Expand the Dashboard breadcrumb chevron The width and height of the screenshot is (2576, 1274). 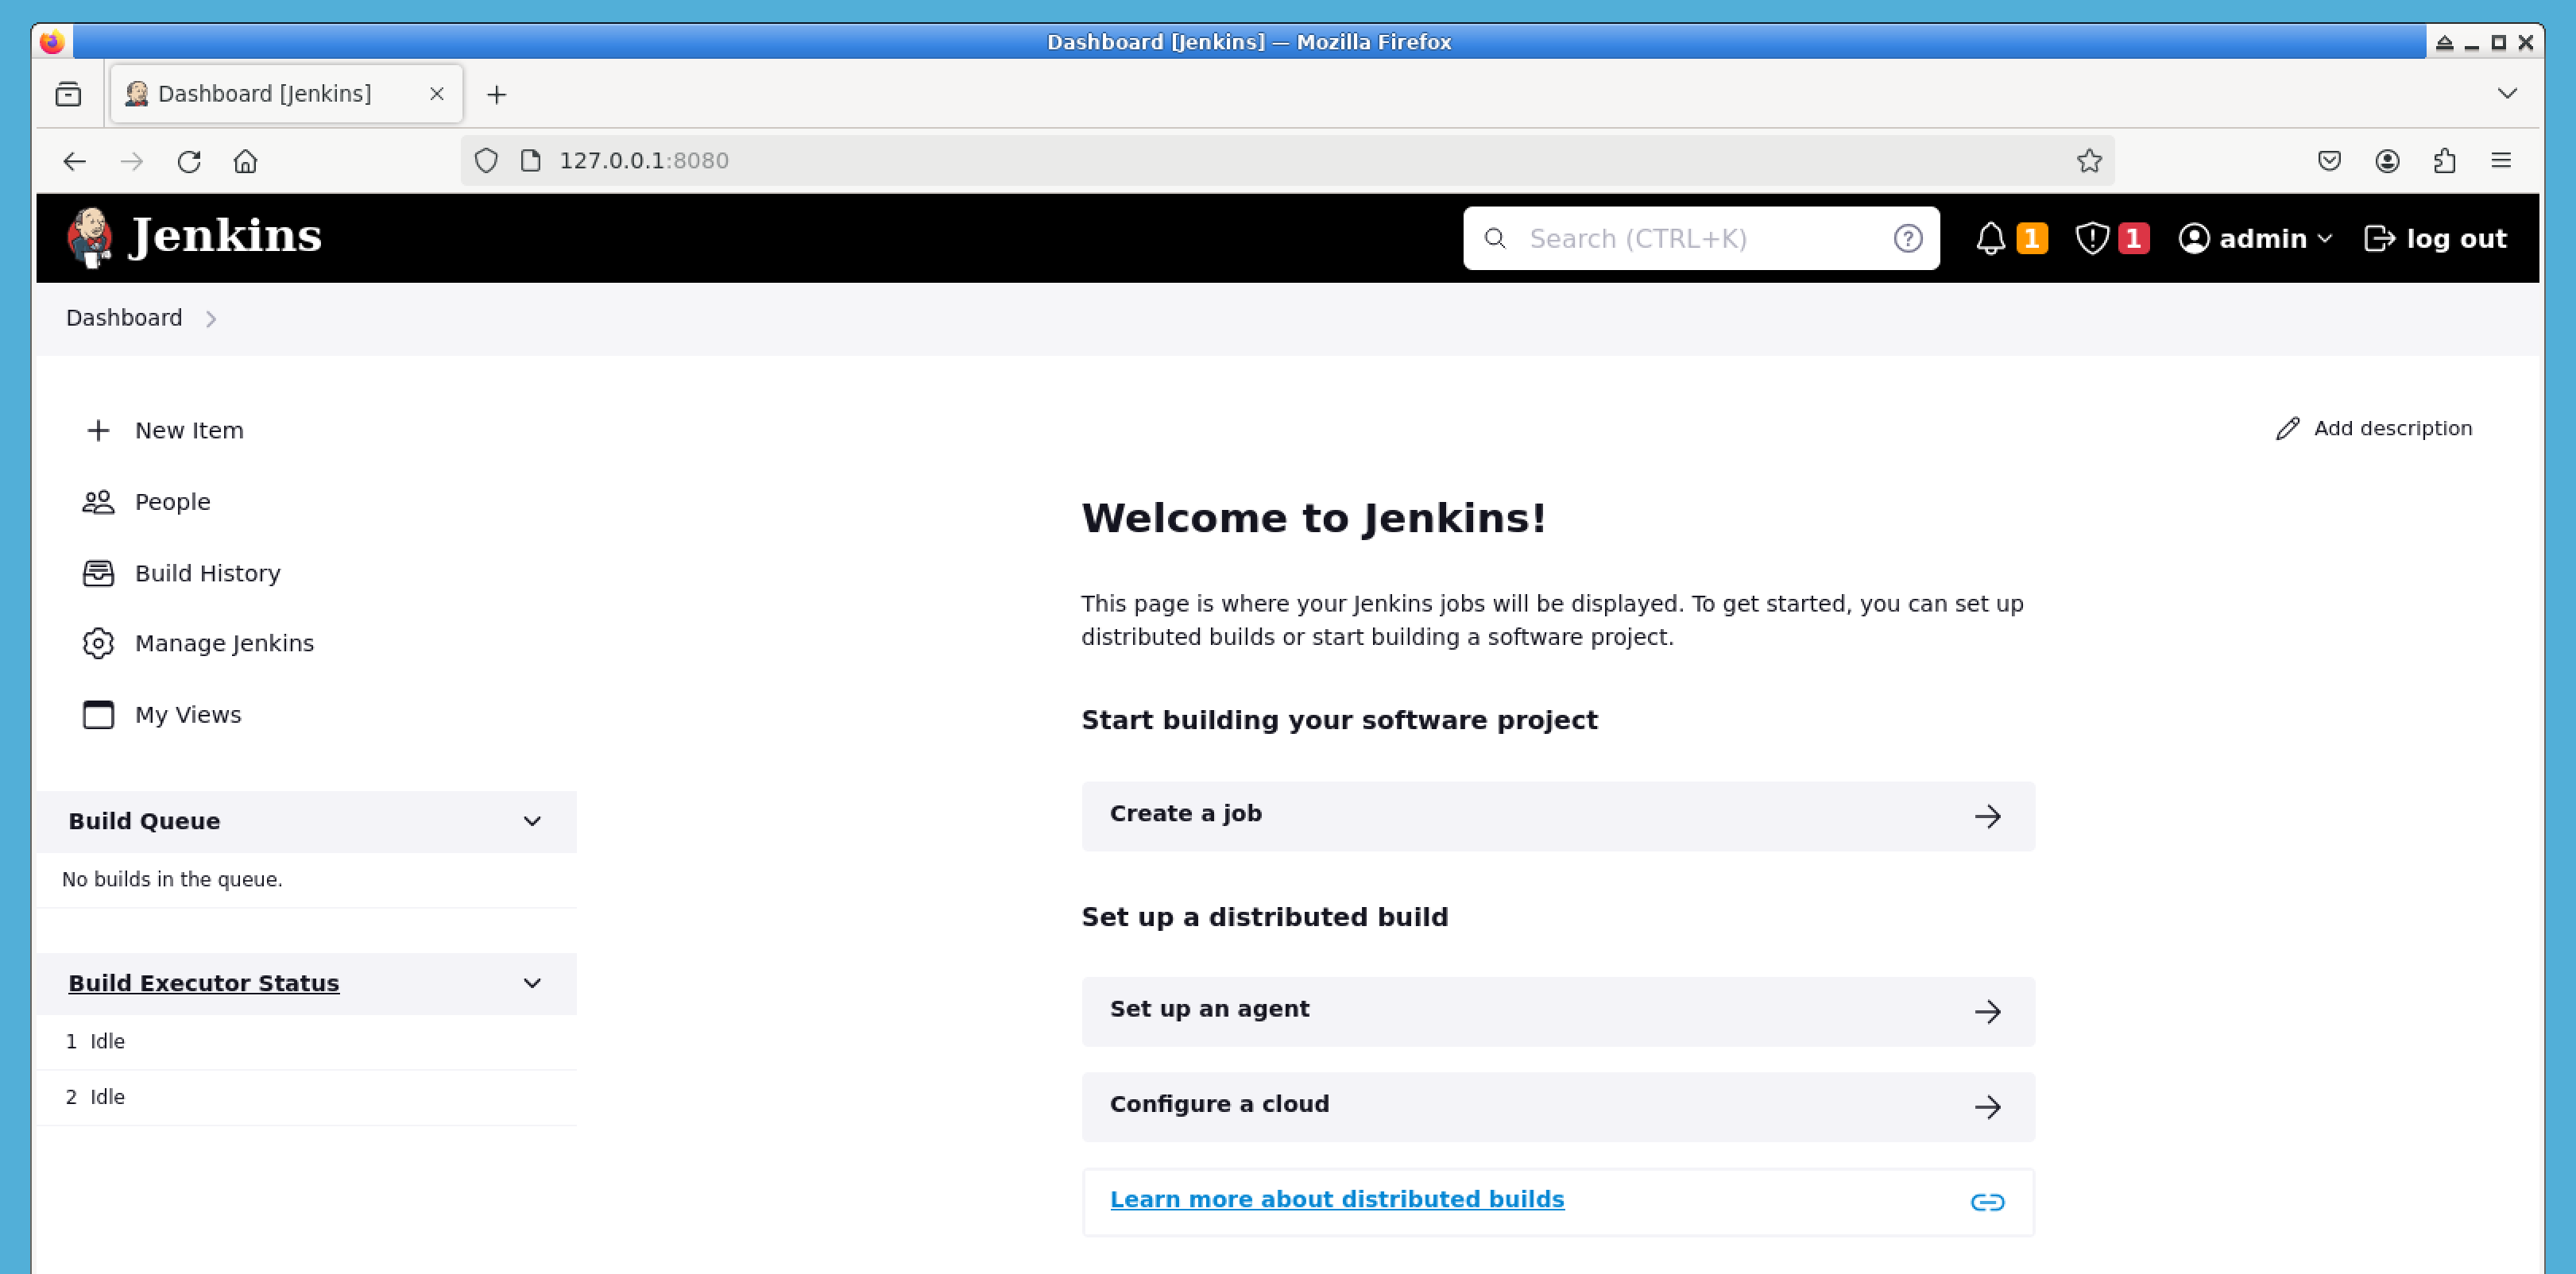click(x=211, y=319)
